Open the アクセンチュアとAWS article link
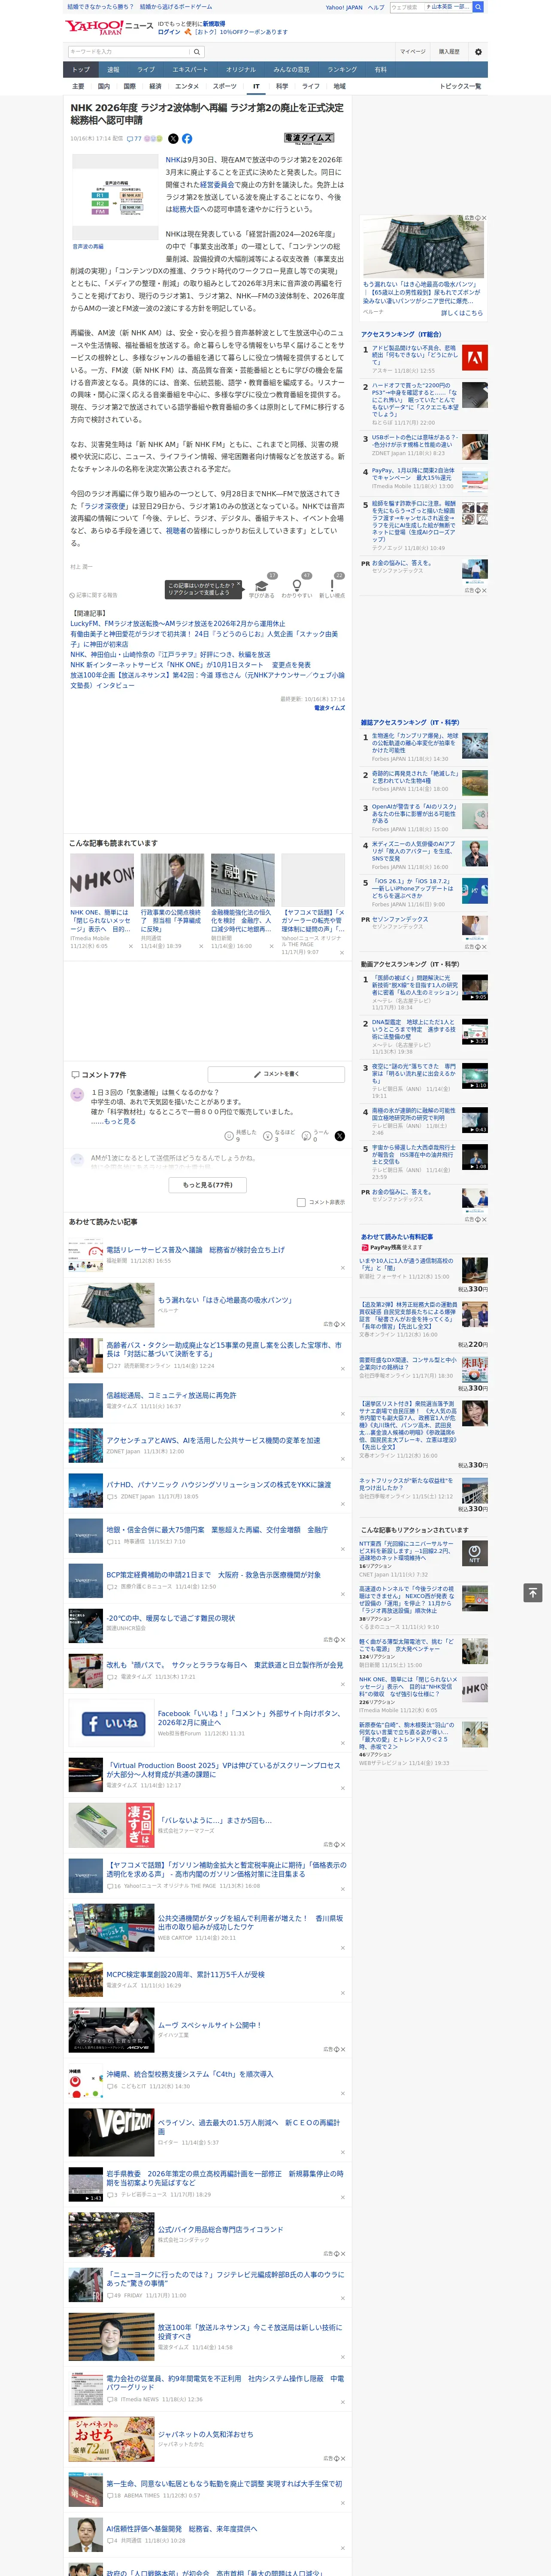The image size is (551, 2576). 213,1441
